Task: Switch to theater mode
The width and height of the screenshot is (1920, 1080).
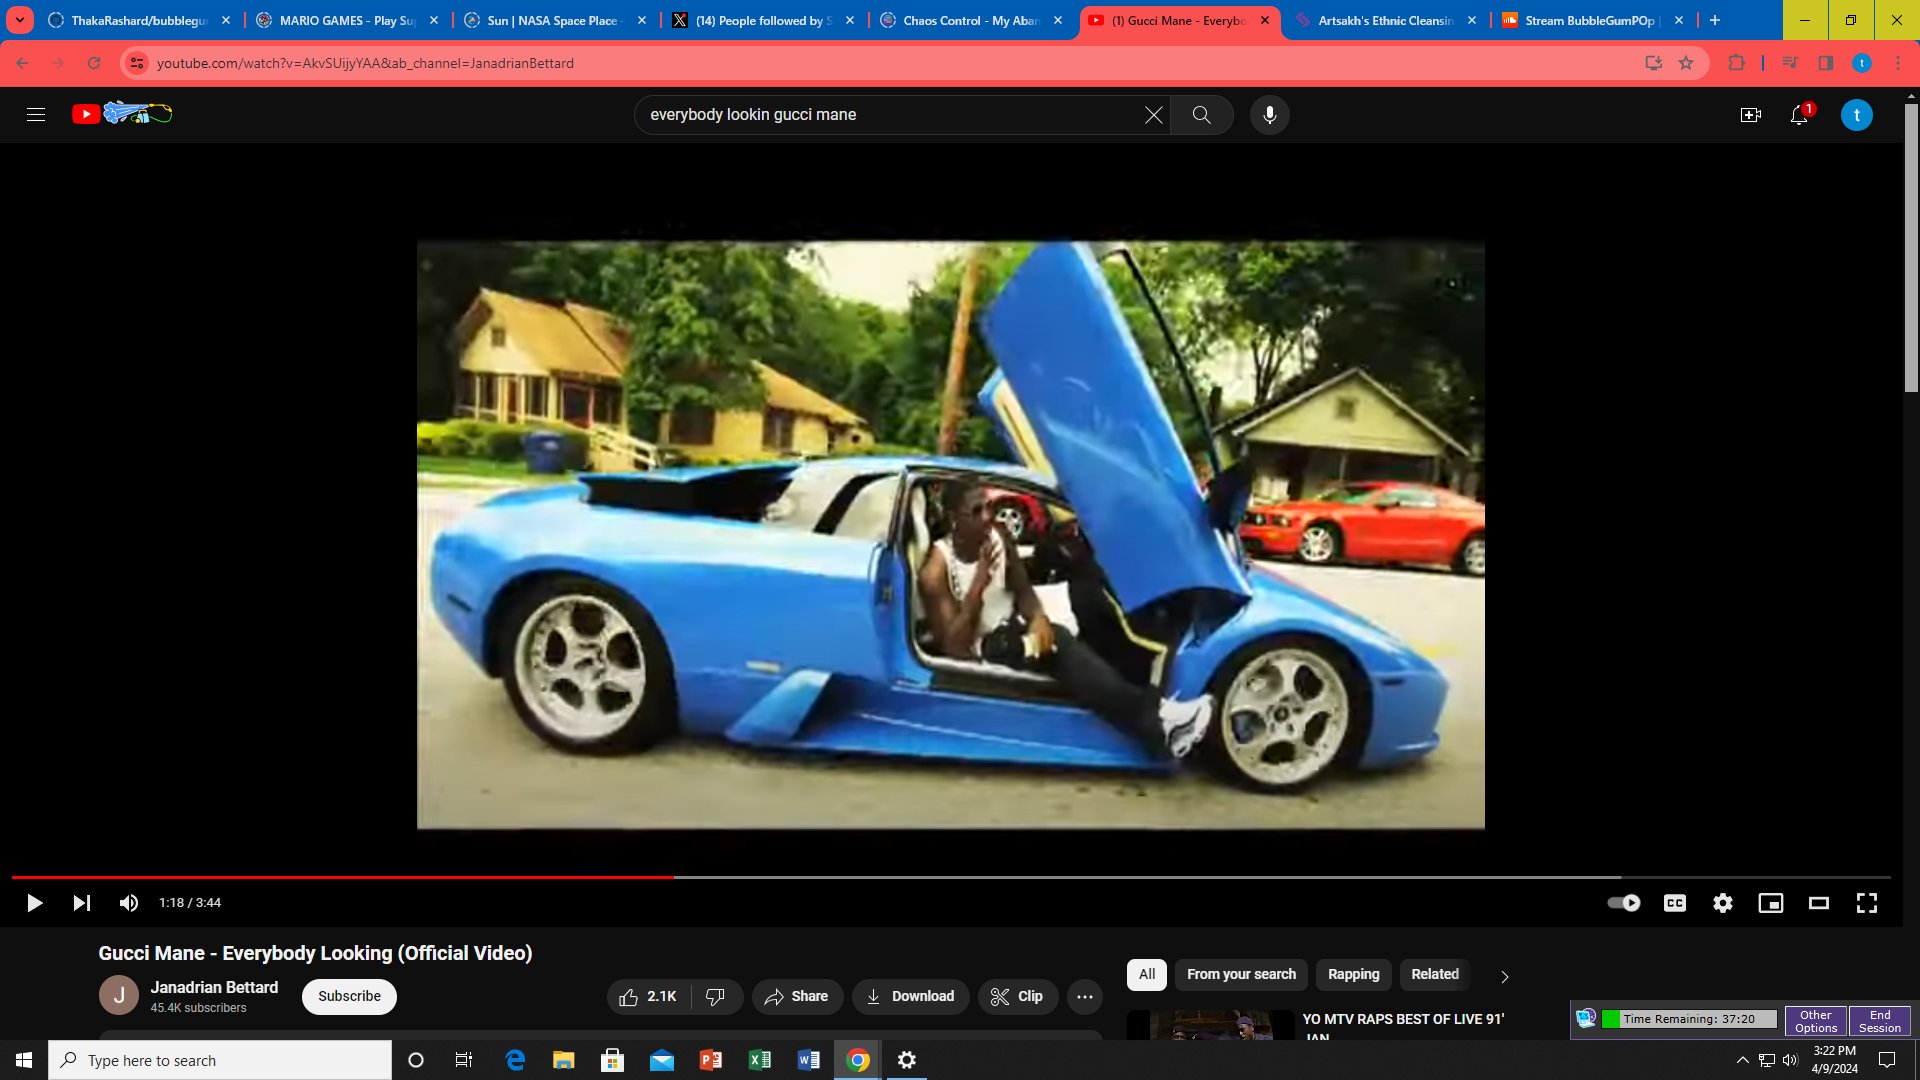Action: [x=1818, y=903]
